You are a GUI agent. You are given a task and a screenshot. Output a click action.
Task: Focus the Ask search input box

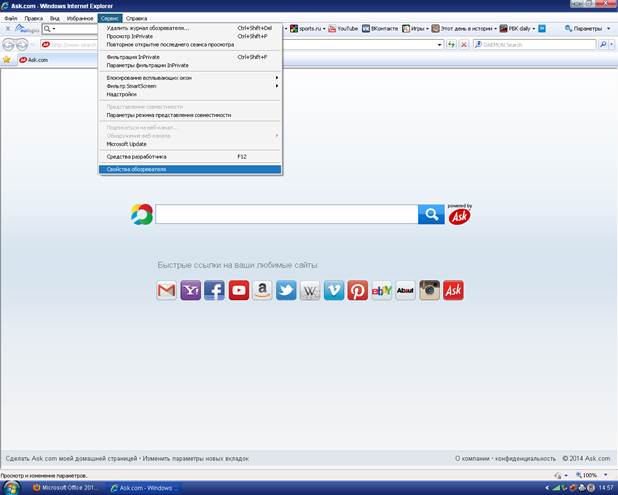coord(287,214)
